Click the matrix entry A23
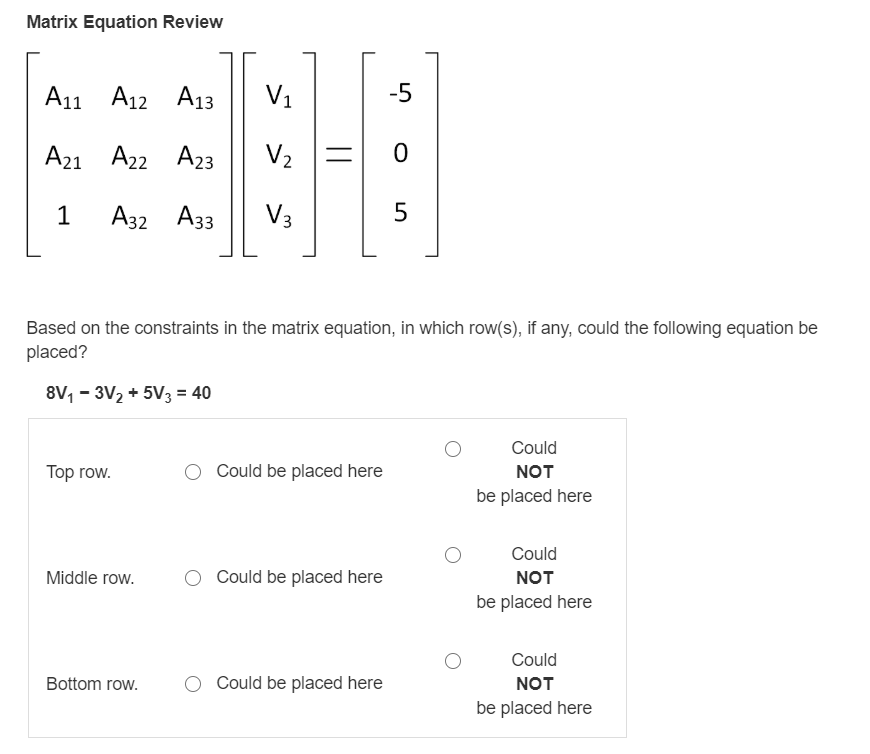 point(196,156)
